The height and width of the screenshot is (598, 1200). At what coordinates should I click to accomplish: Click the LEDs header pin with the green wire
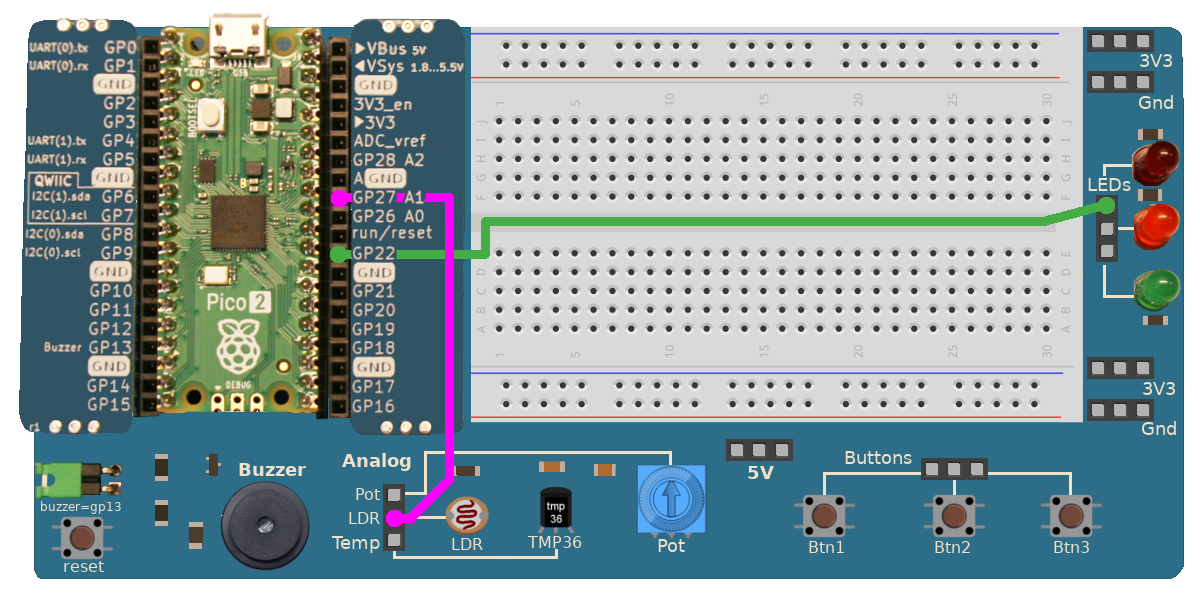[1106, 206]
